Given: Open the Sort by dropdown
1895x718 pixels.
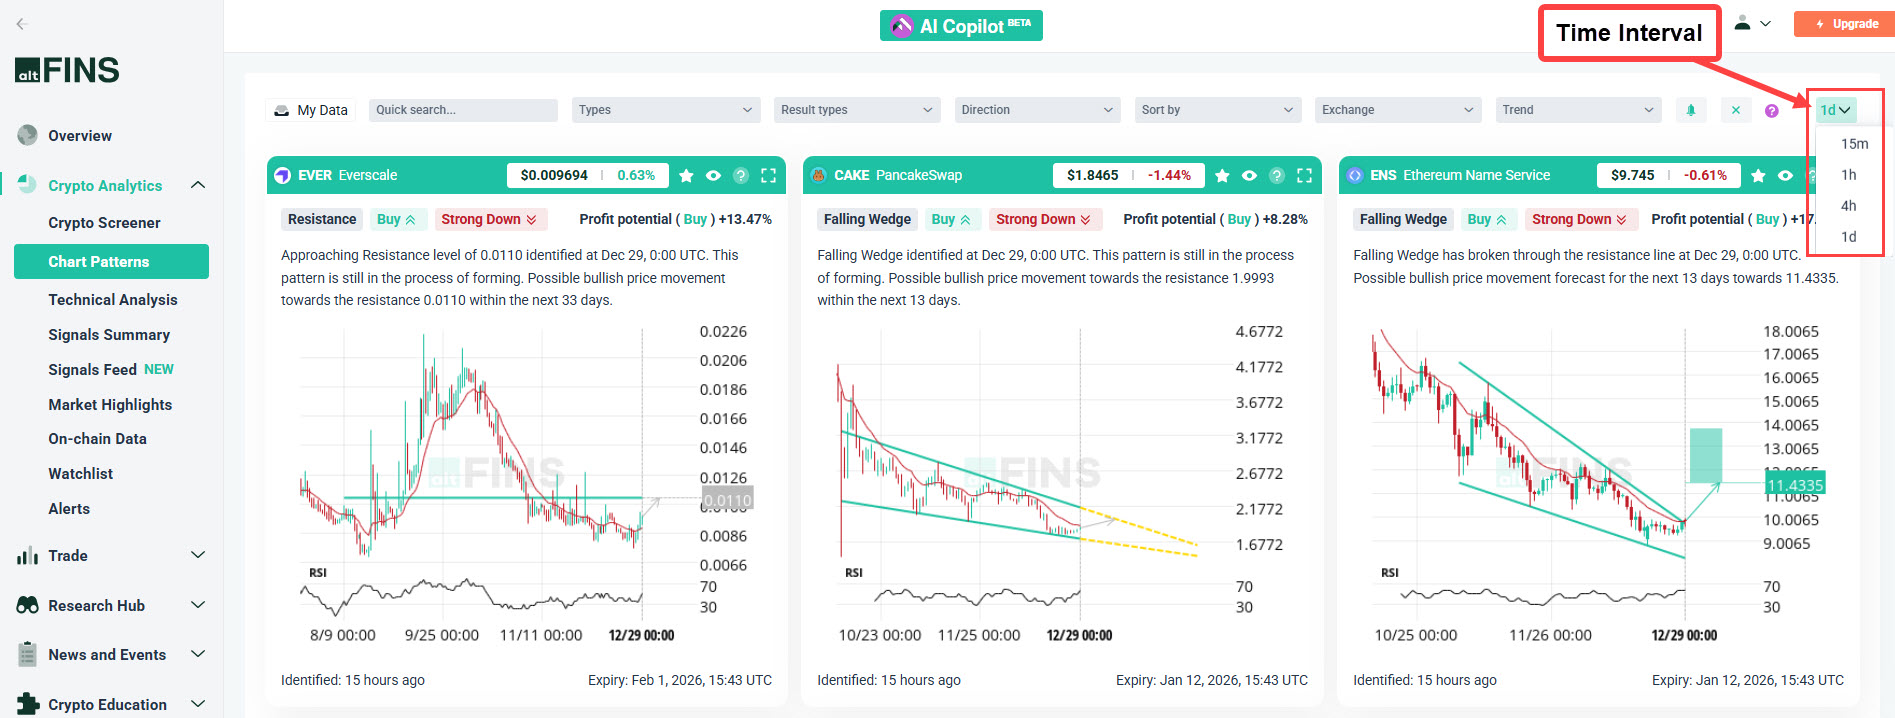Looking at the screenshot, I should pos(1218,110).
